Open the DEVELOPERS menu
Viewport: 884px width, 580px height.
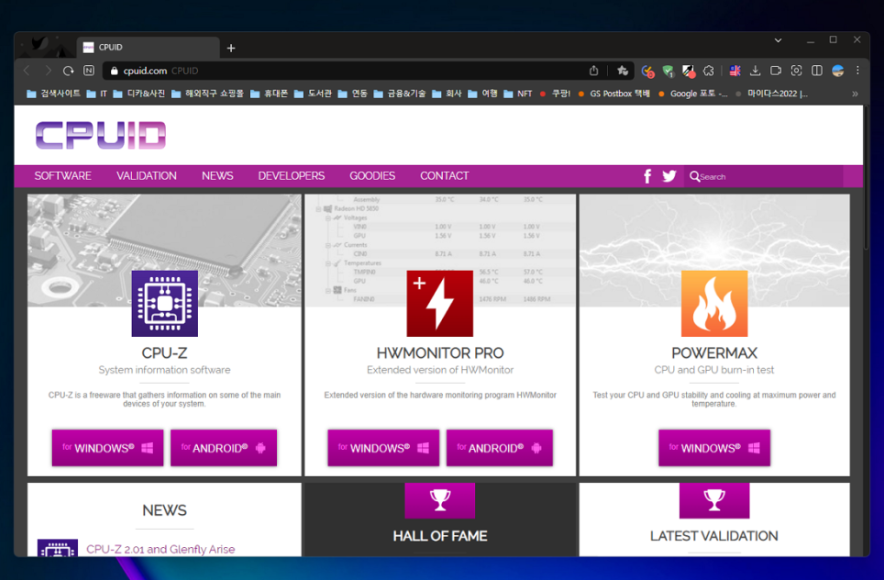[x=291, y=176]
